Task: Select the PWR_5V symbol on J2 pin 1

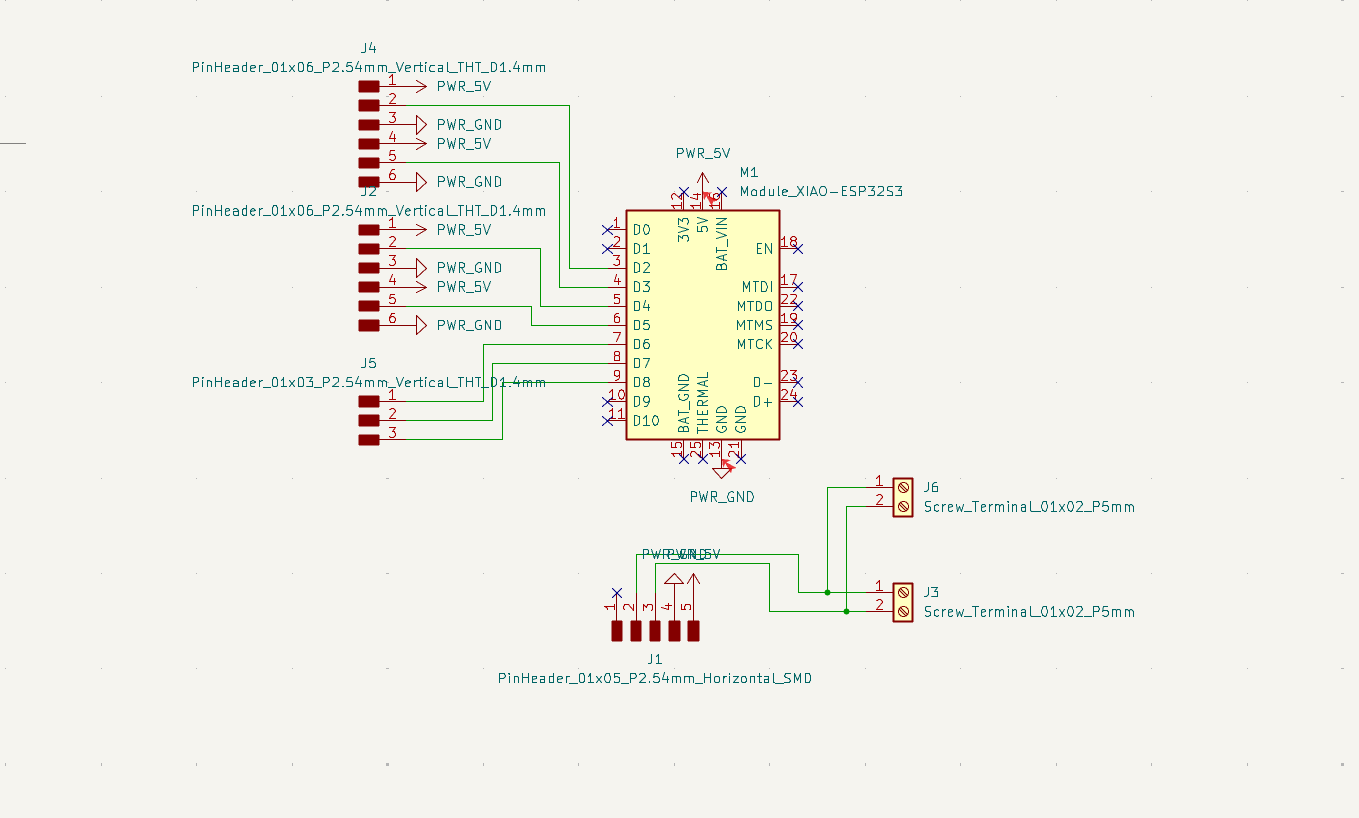Action: point(419,229)
